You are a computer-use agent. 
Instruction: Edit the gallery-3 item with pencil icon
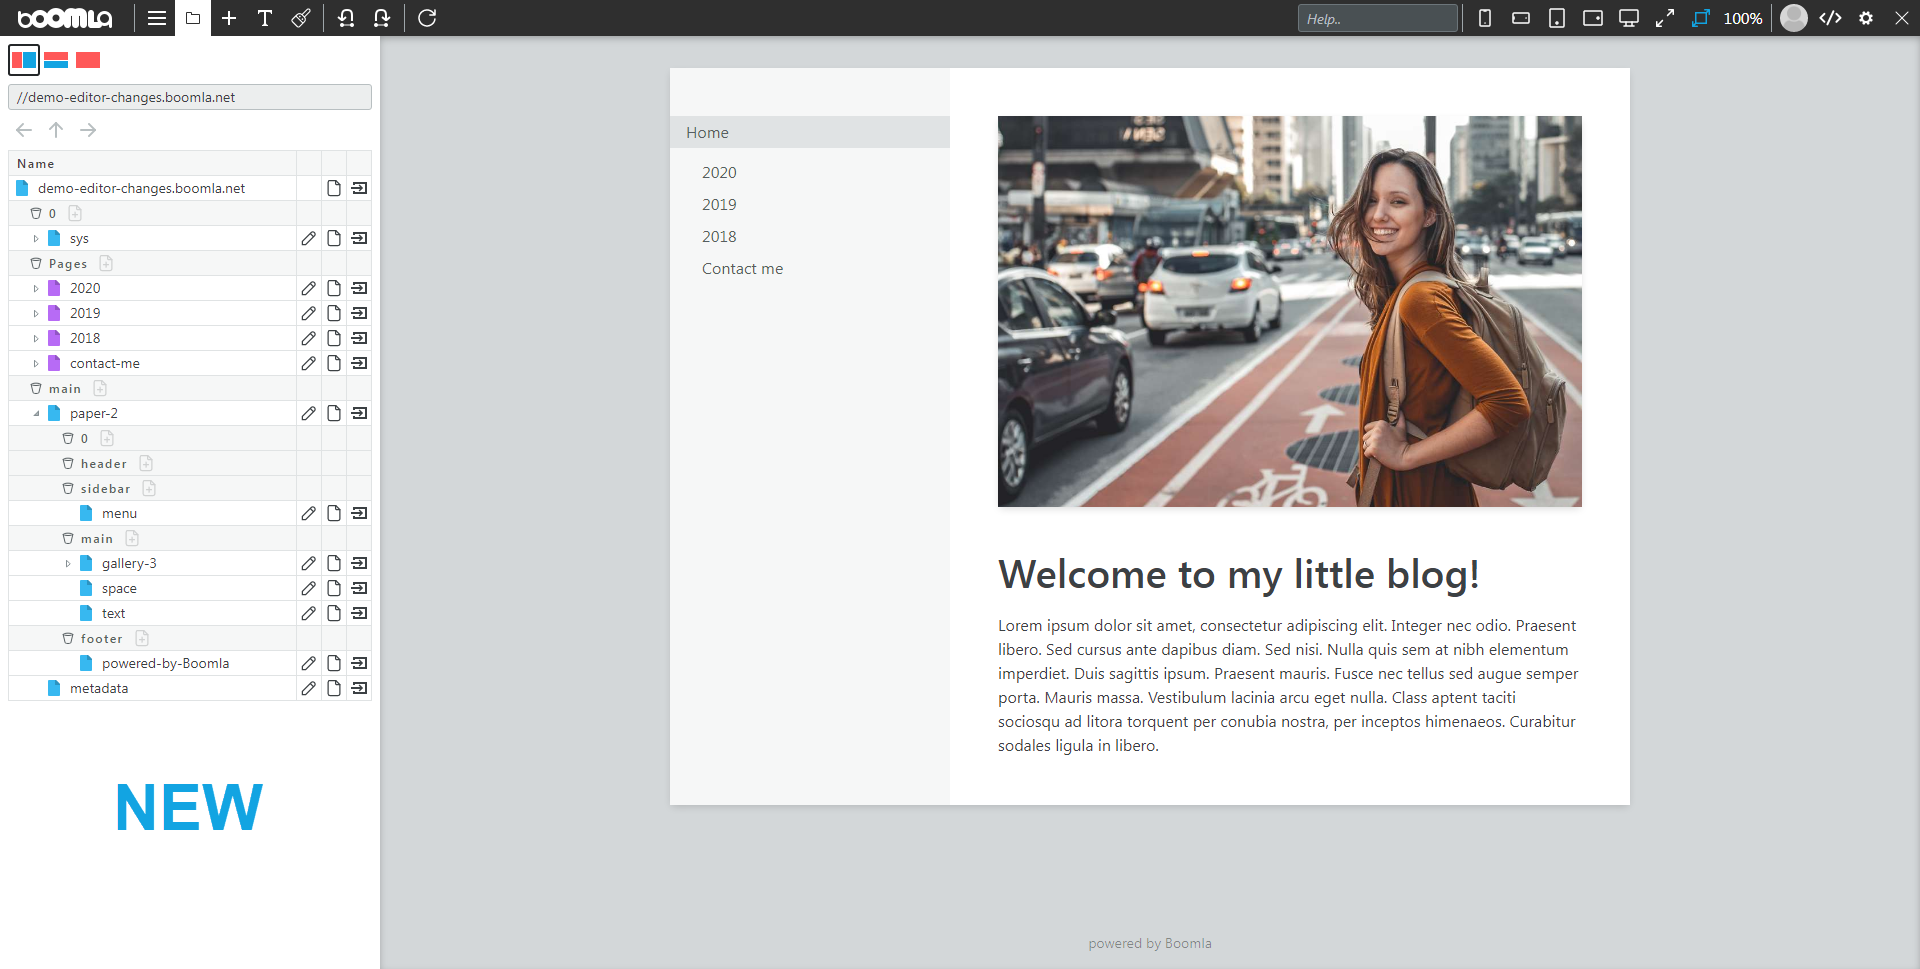pos(308,563)
